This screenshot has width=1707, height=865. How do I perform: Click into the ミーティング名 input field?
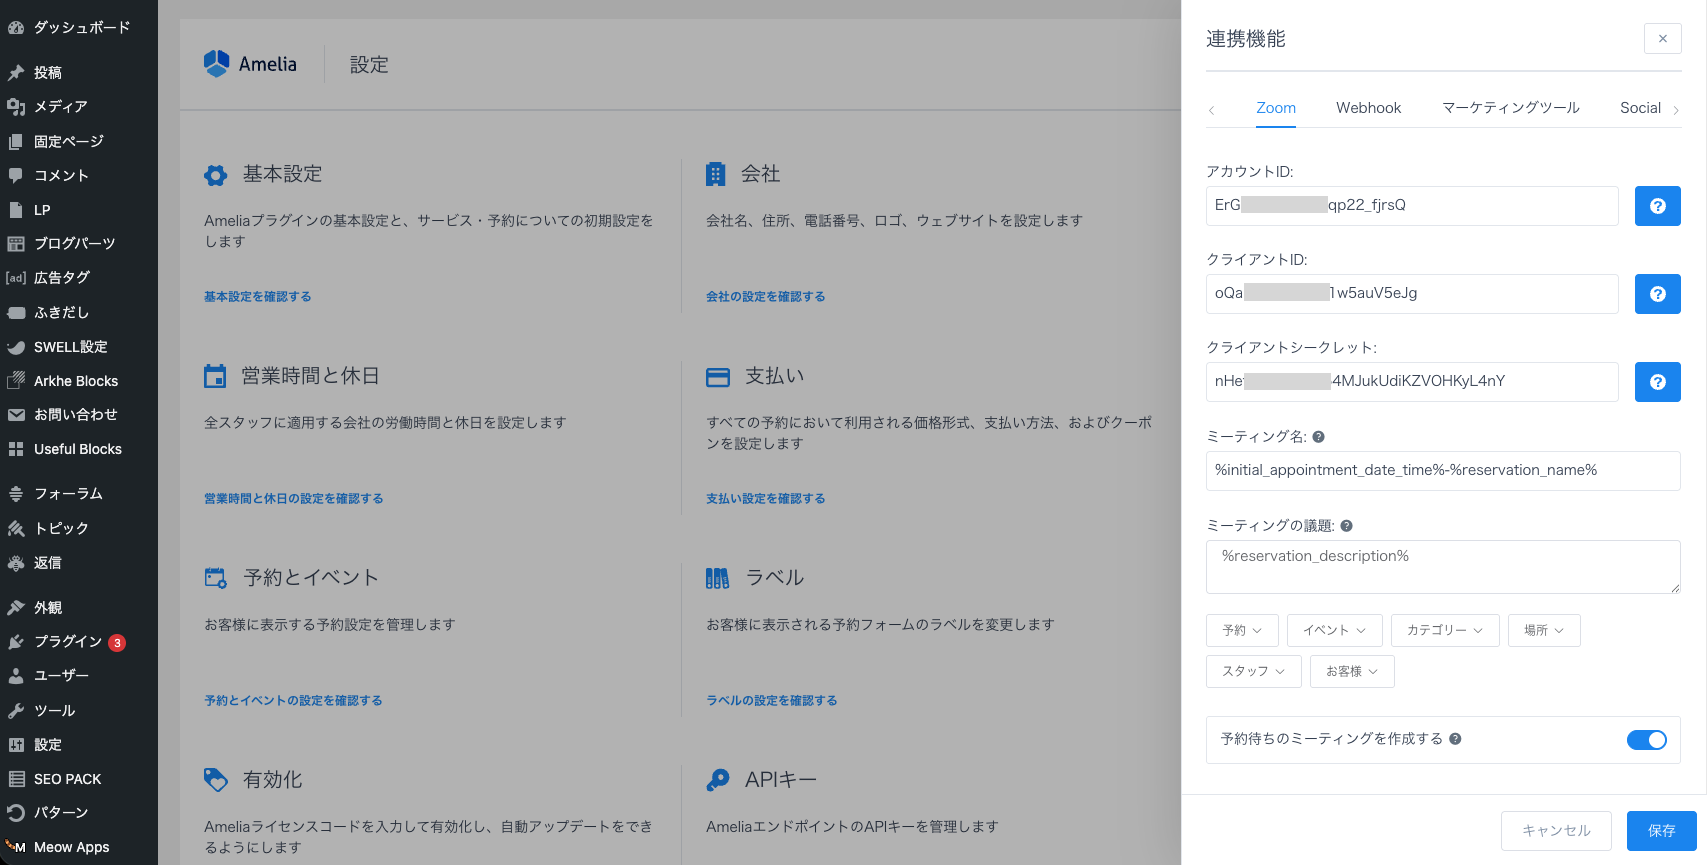pyautogui.click(x=1442, y=471)
